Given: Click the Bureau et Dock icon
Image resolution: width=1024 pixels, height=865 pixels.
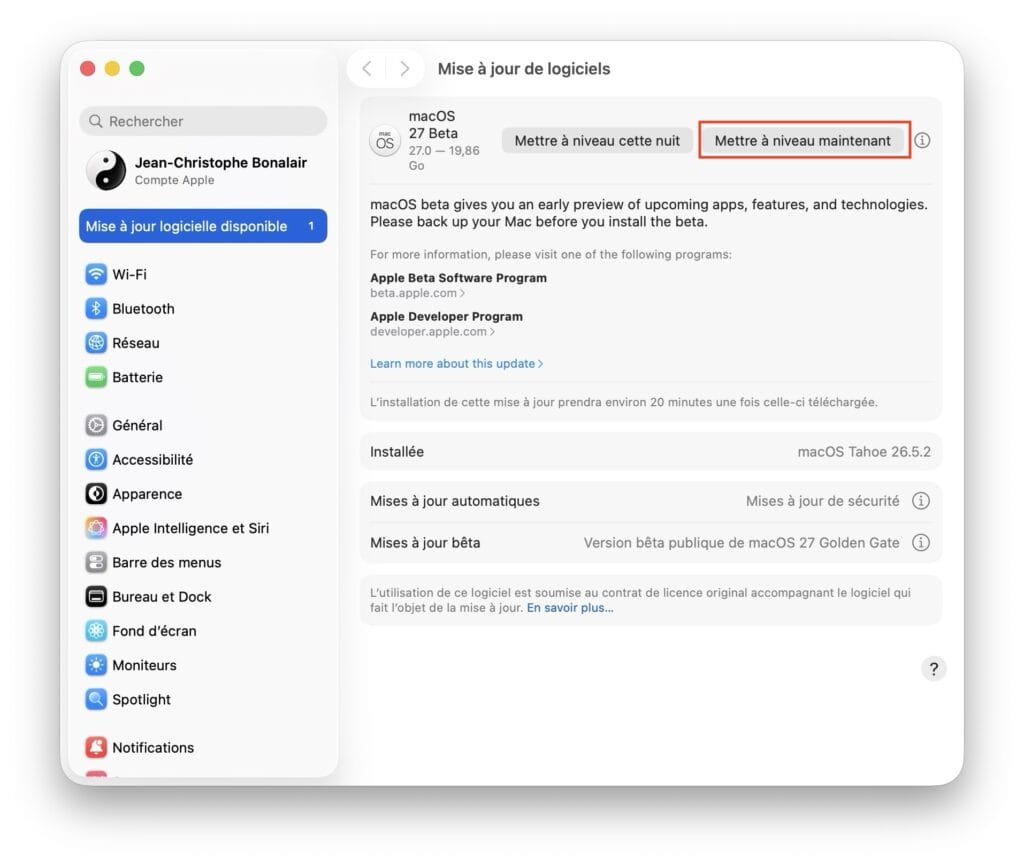Looking at the screenshot, I should [x=96, y=597].
